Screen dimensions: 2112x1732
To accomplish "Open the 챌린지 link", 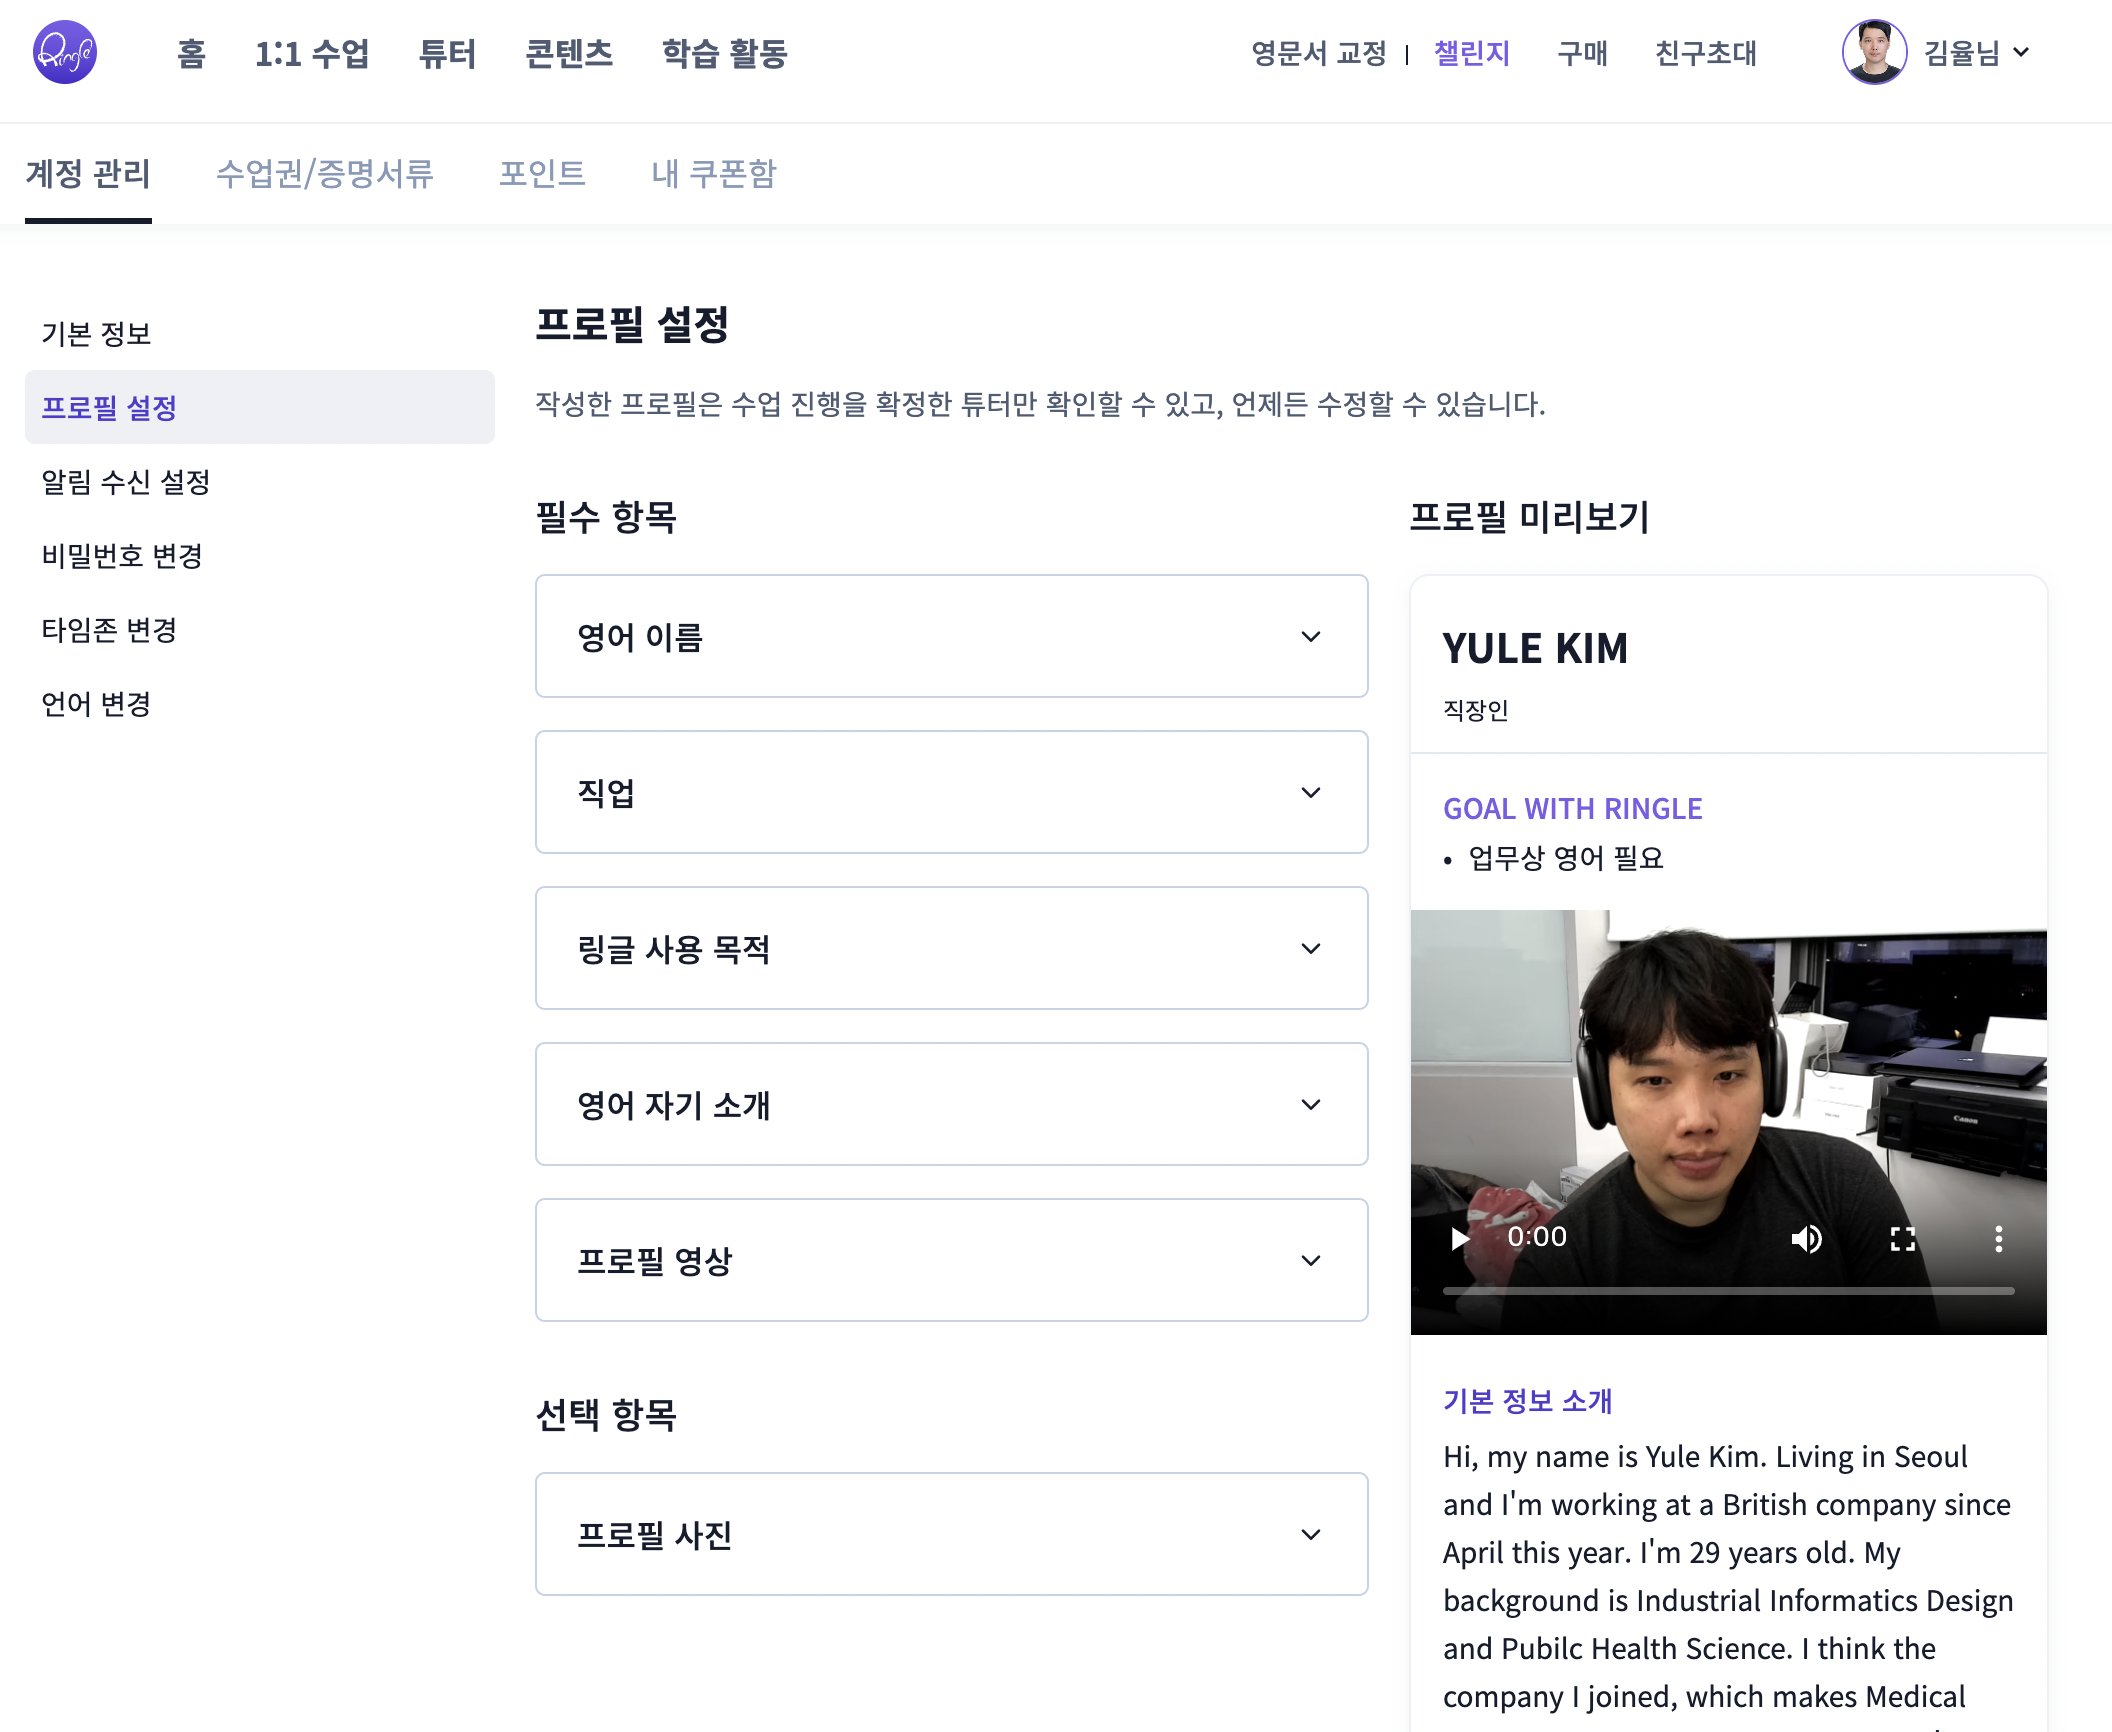I will (1471, 53).
